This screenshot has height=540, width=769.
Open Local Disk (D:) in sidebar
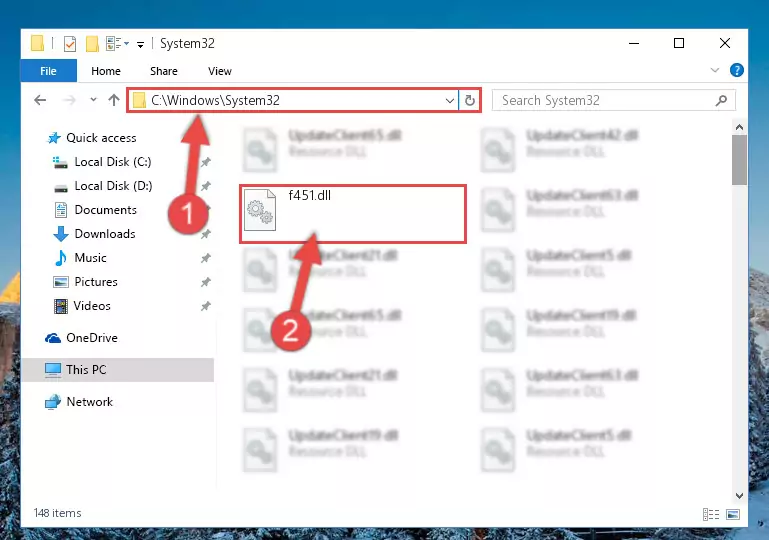(113, 186)
